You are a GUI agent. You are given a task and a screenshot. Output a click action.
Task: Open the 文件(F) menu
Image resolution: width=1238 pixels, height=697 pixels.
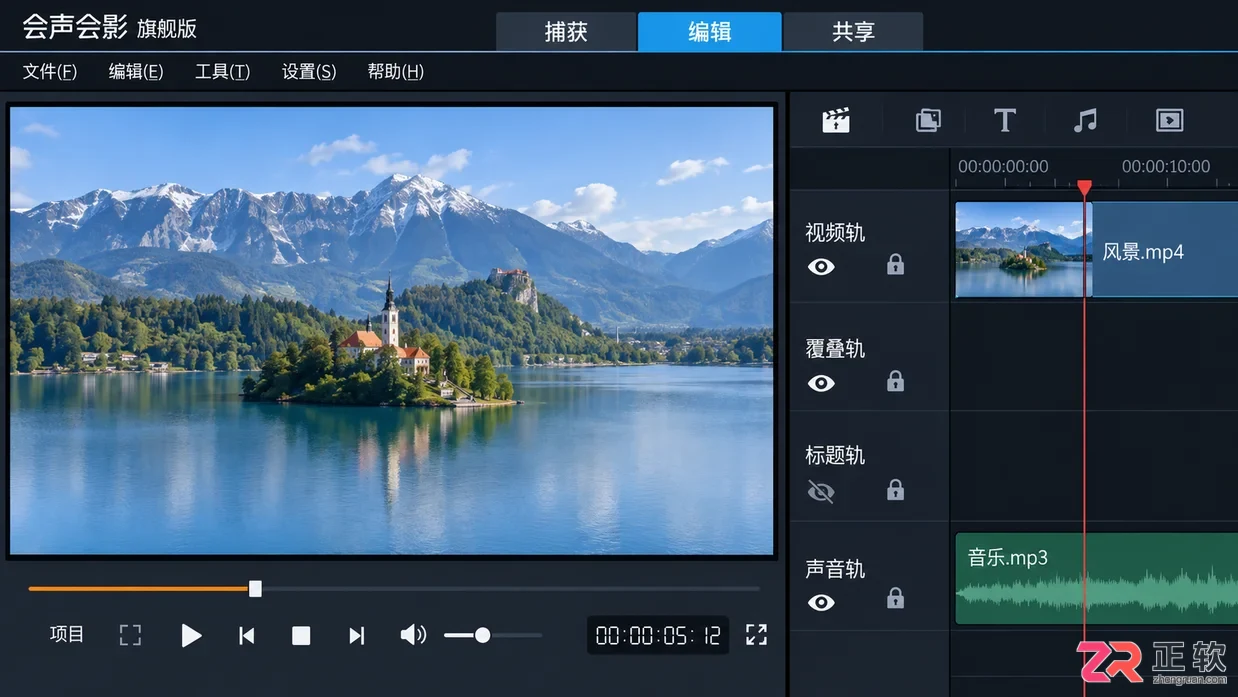(x=50, y=72)
